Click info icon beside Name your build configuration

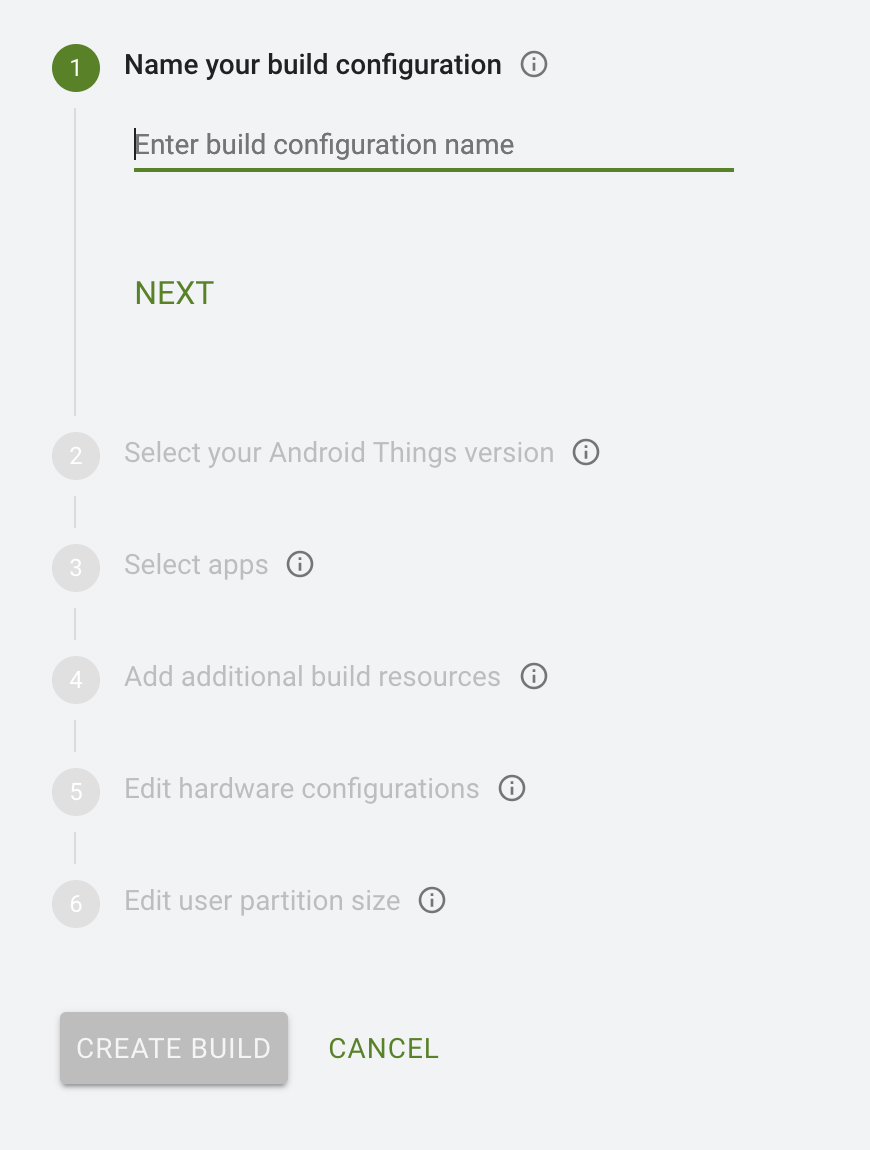pos(533,65)
